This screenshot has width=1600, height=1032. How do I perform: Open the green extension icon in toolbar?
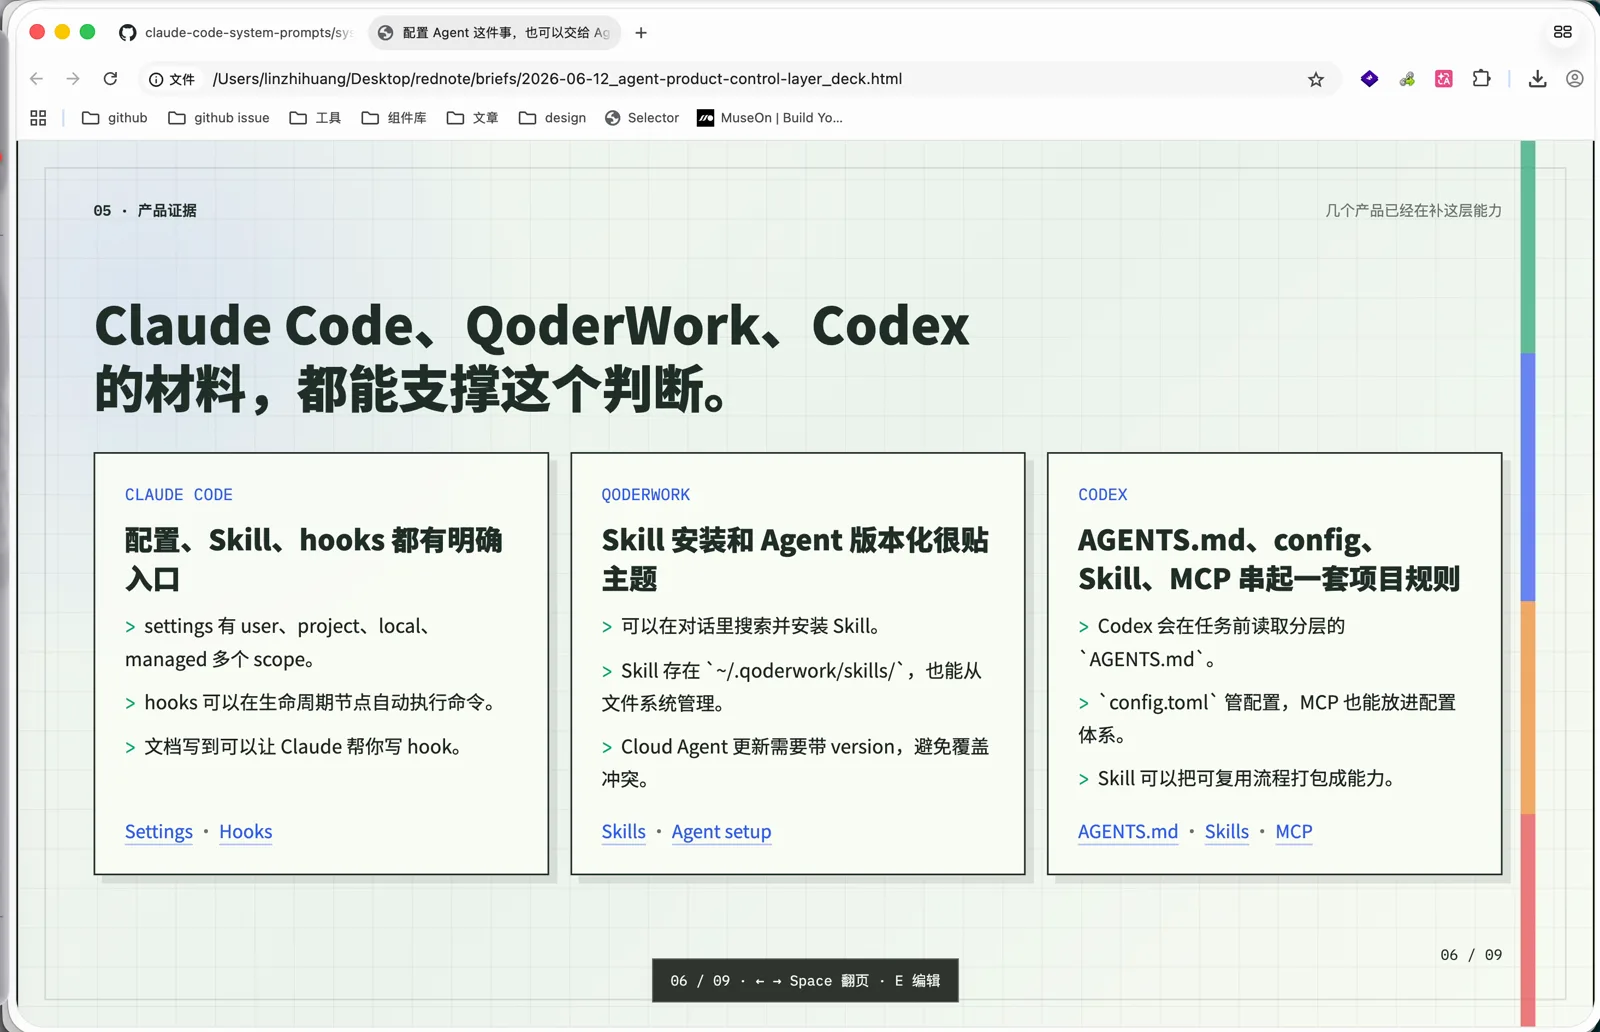pos(1407,79)
